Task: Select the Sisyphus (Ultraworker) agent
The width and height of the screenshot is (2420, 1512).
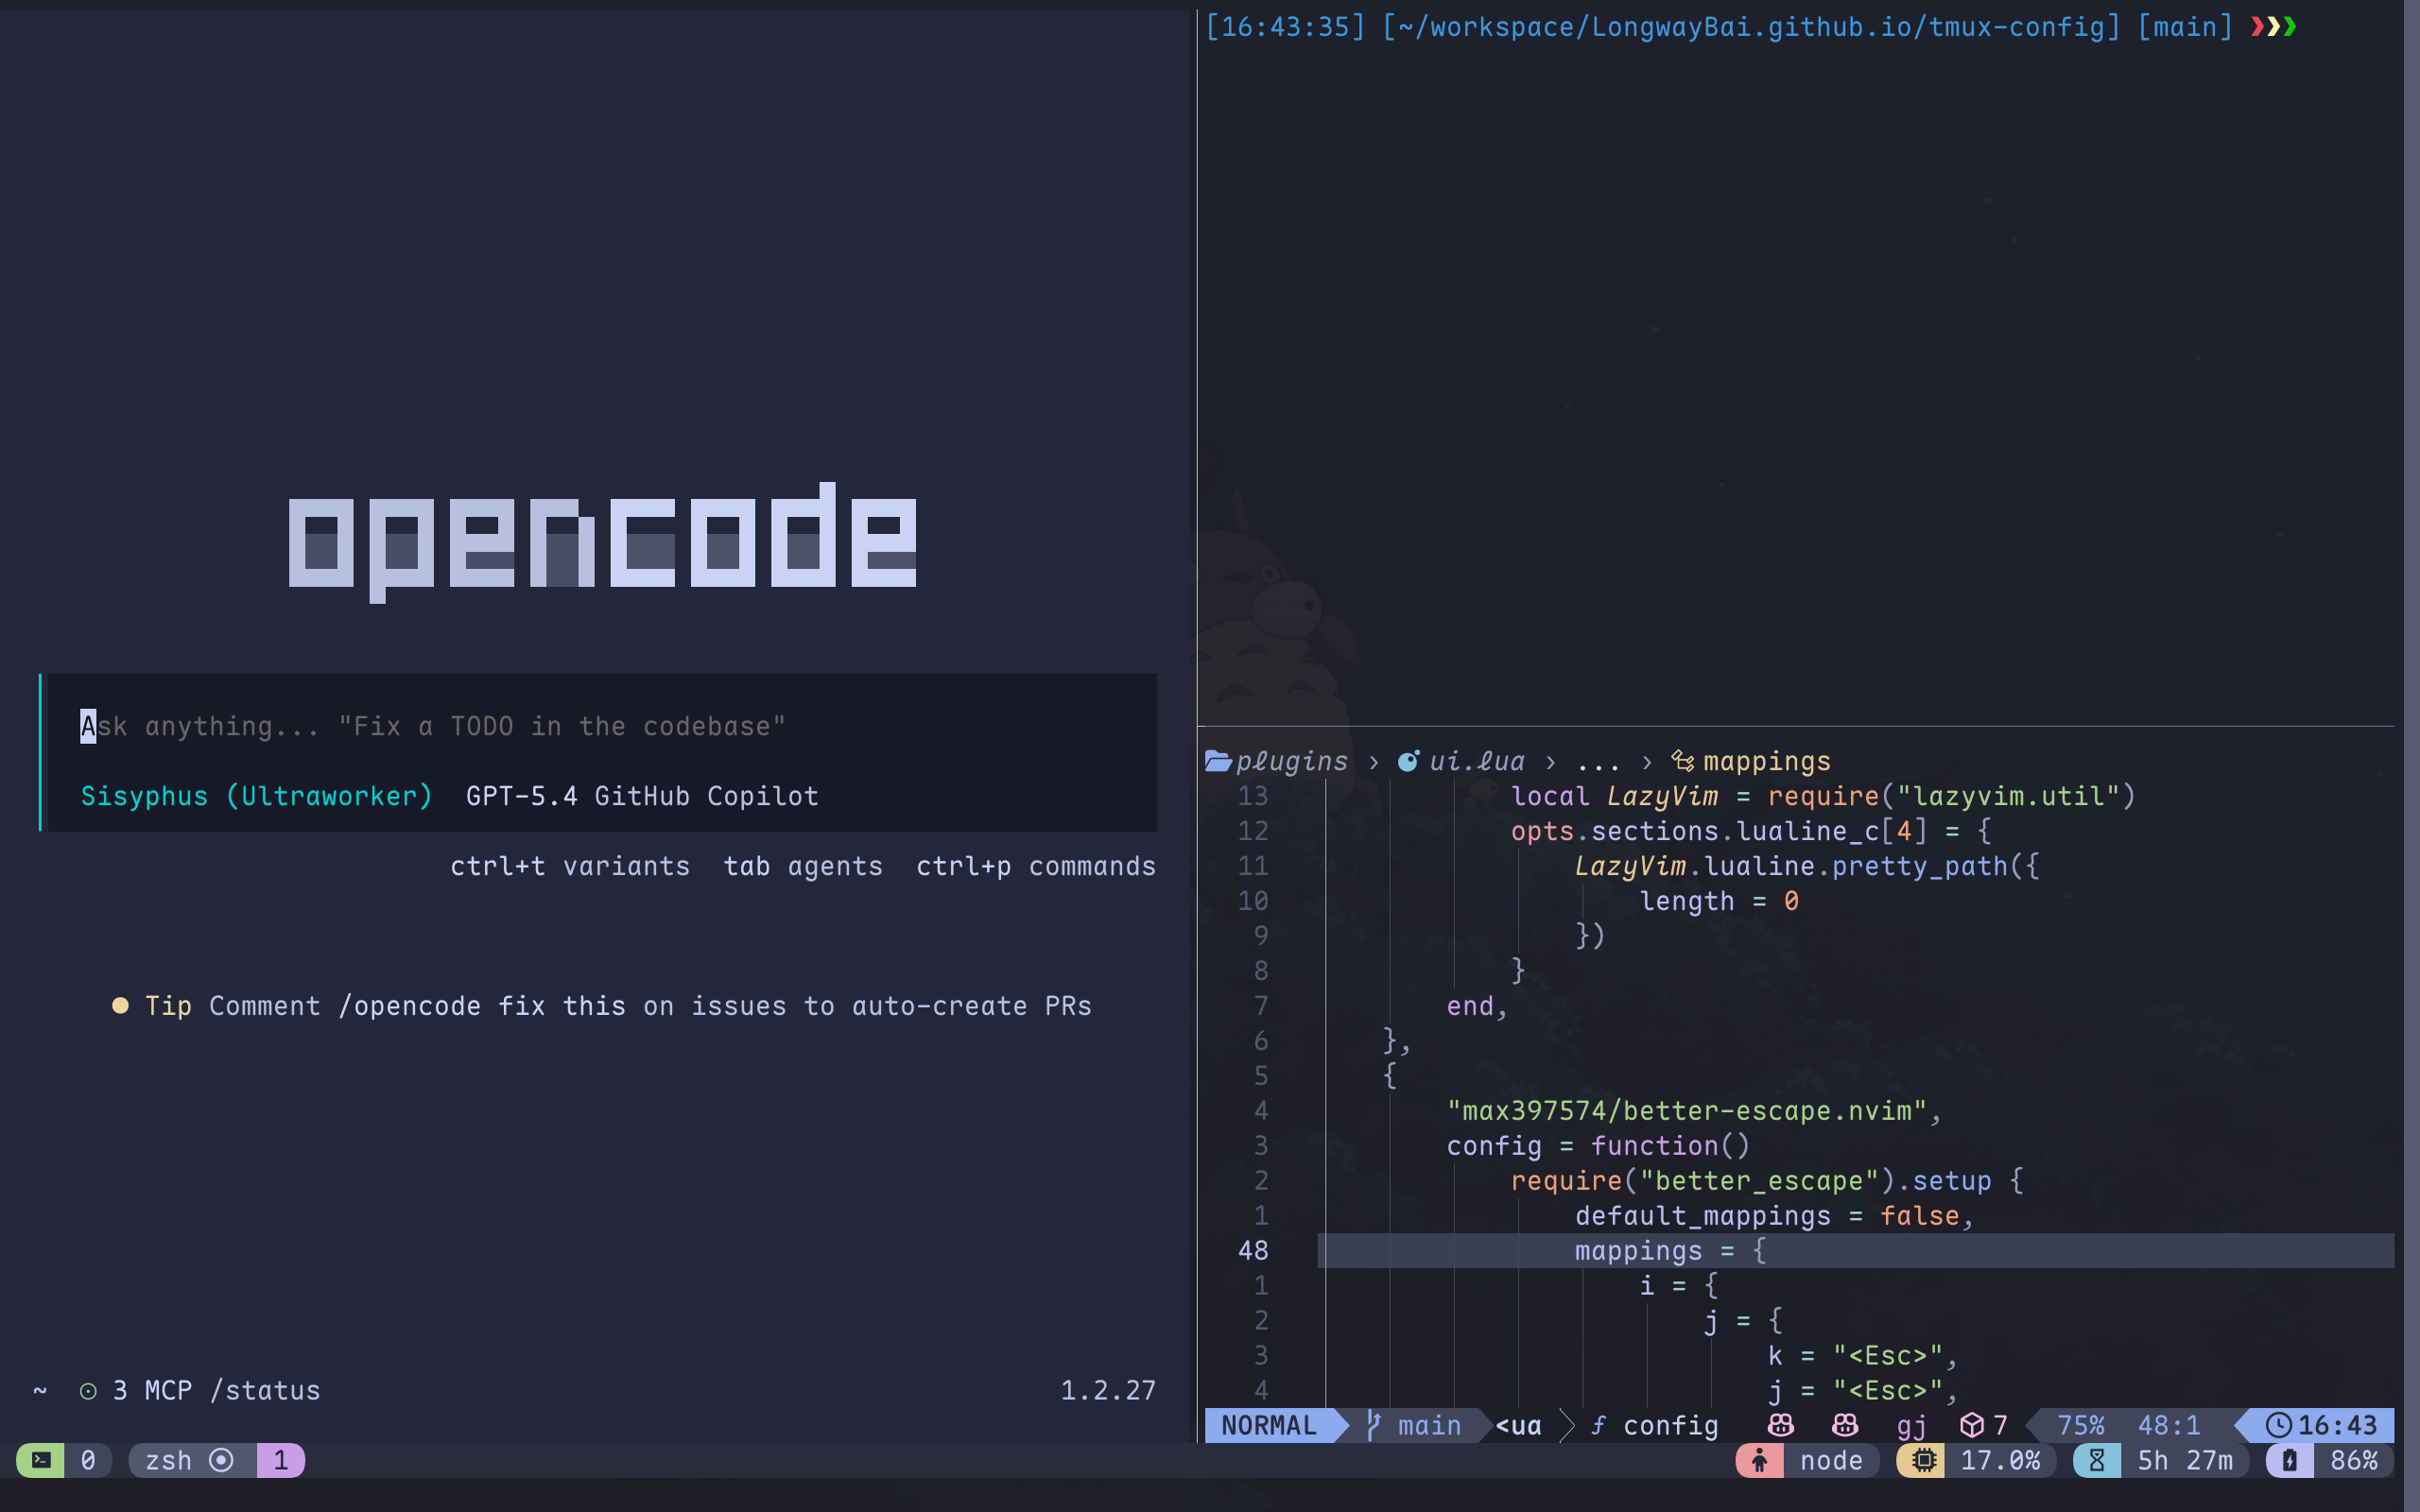Action: [x=256, y=796]
